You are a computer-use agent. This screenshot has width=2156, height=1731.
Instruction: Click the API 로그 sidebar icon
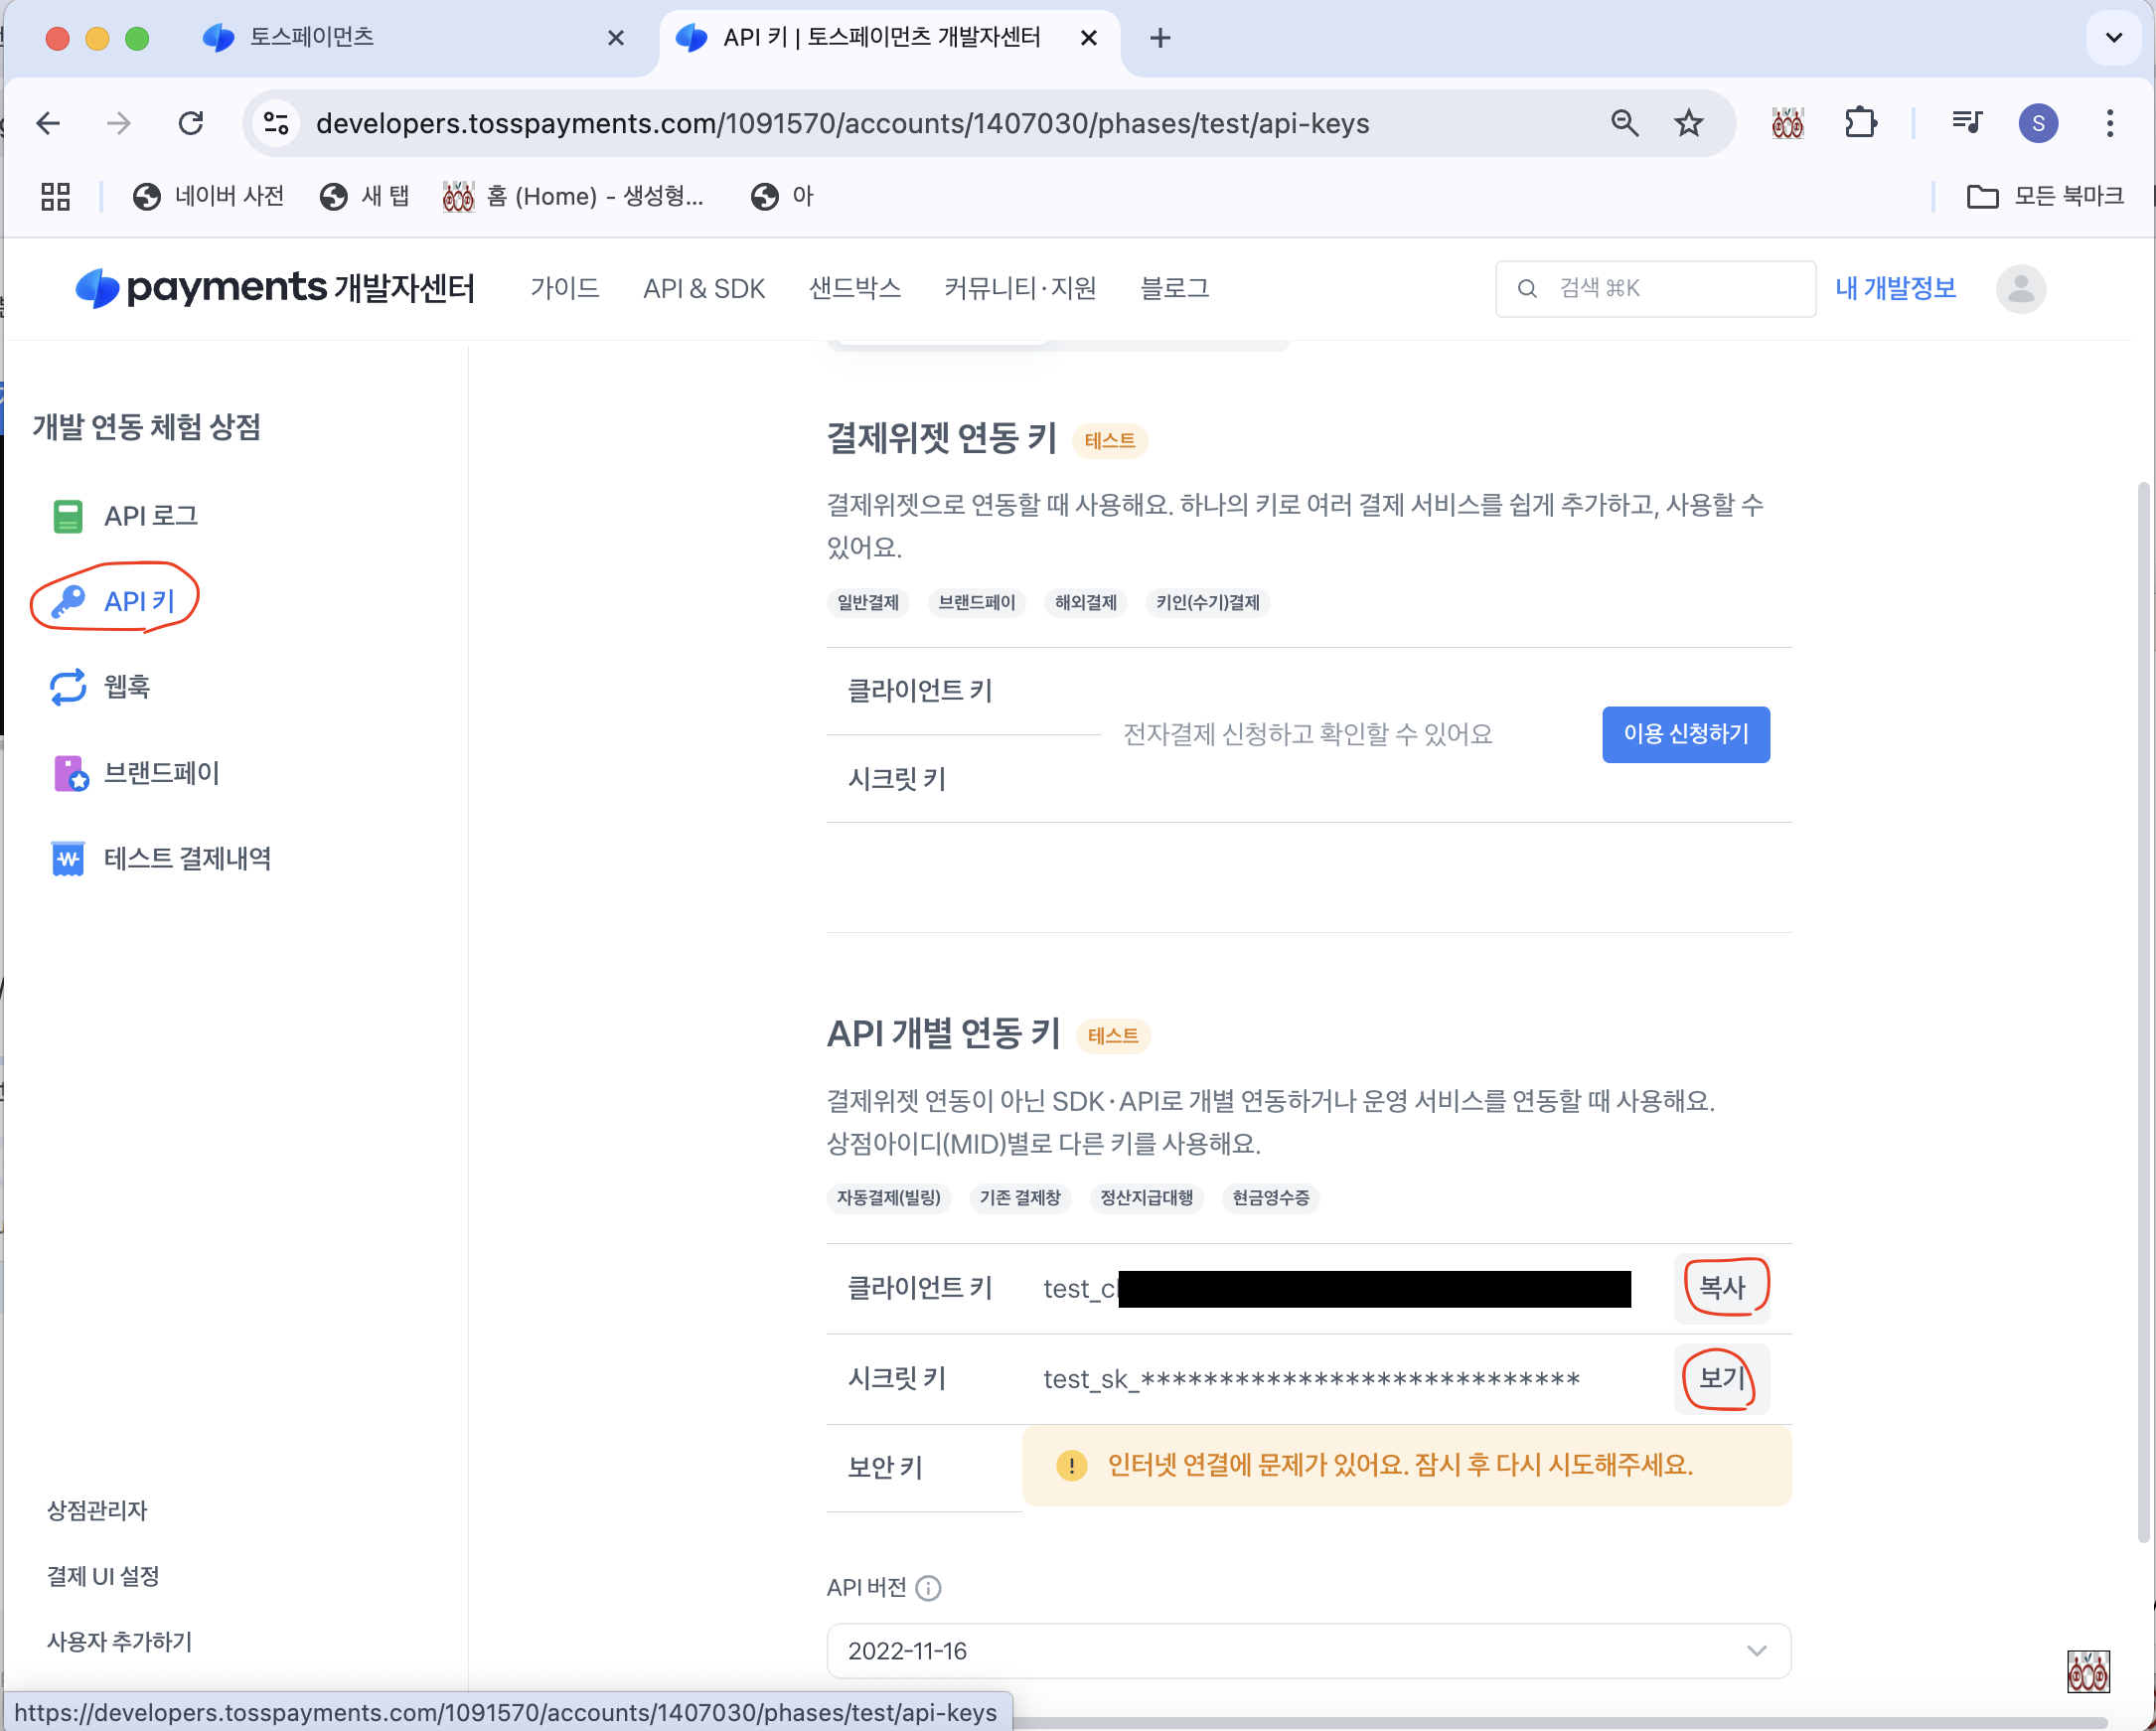click(x=68, y=516)
